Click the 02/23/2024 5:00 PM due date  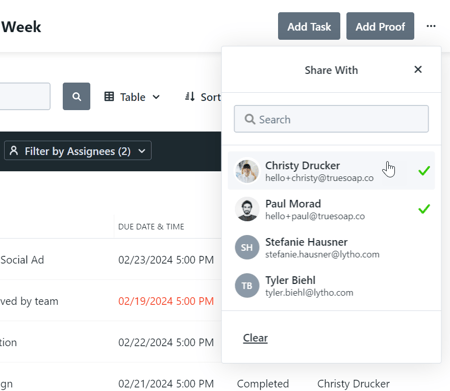[166, 260]
